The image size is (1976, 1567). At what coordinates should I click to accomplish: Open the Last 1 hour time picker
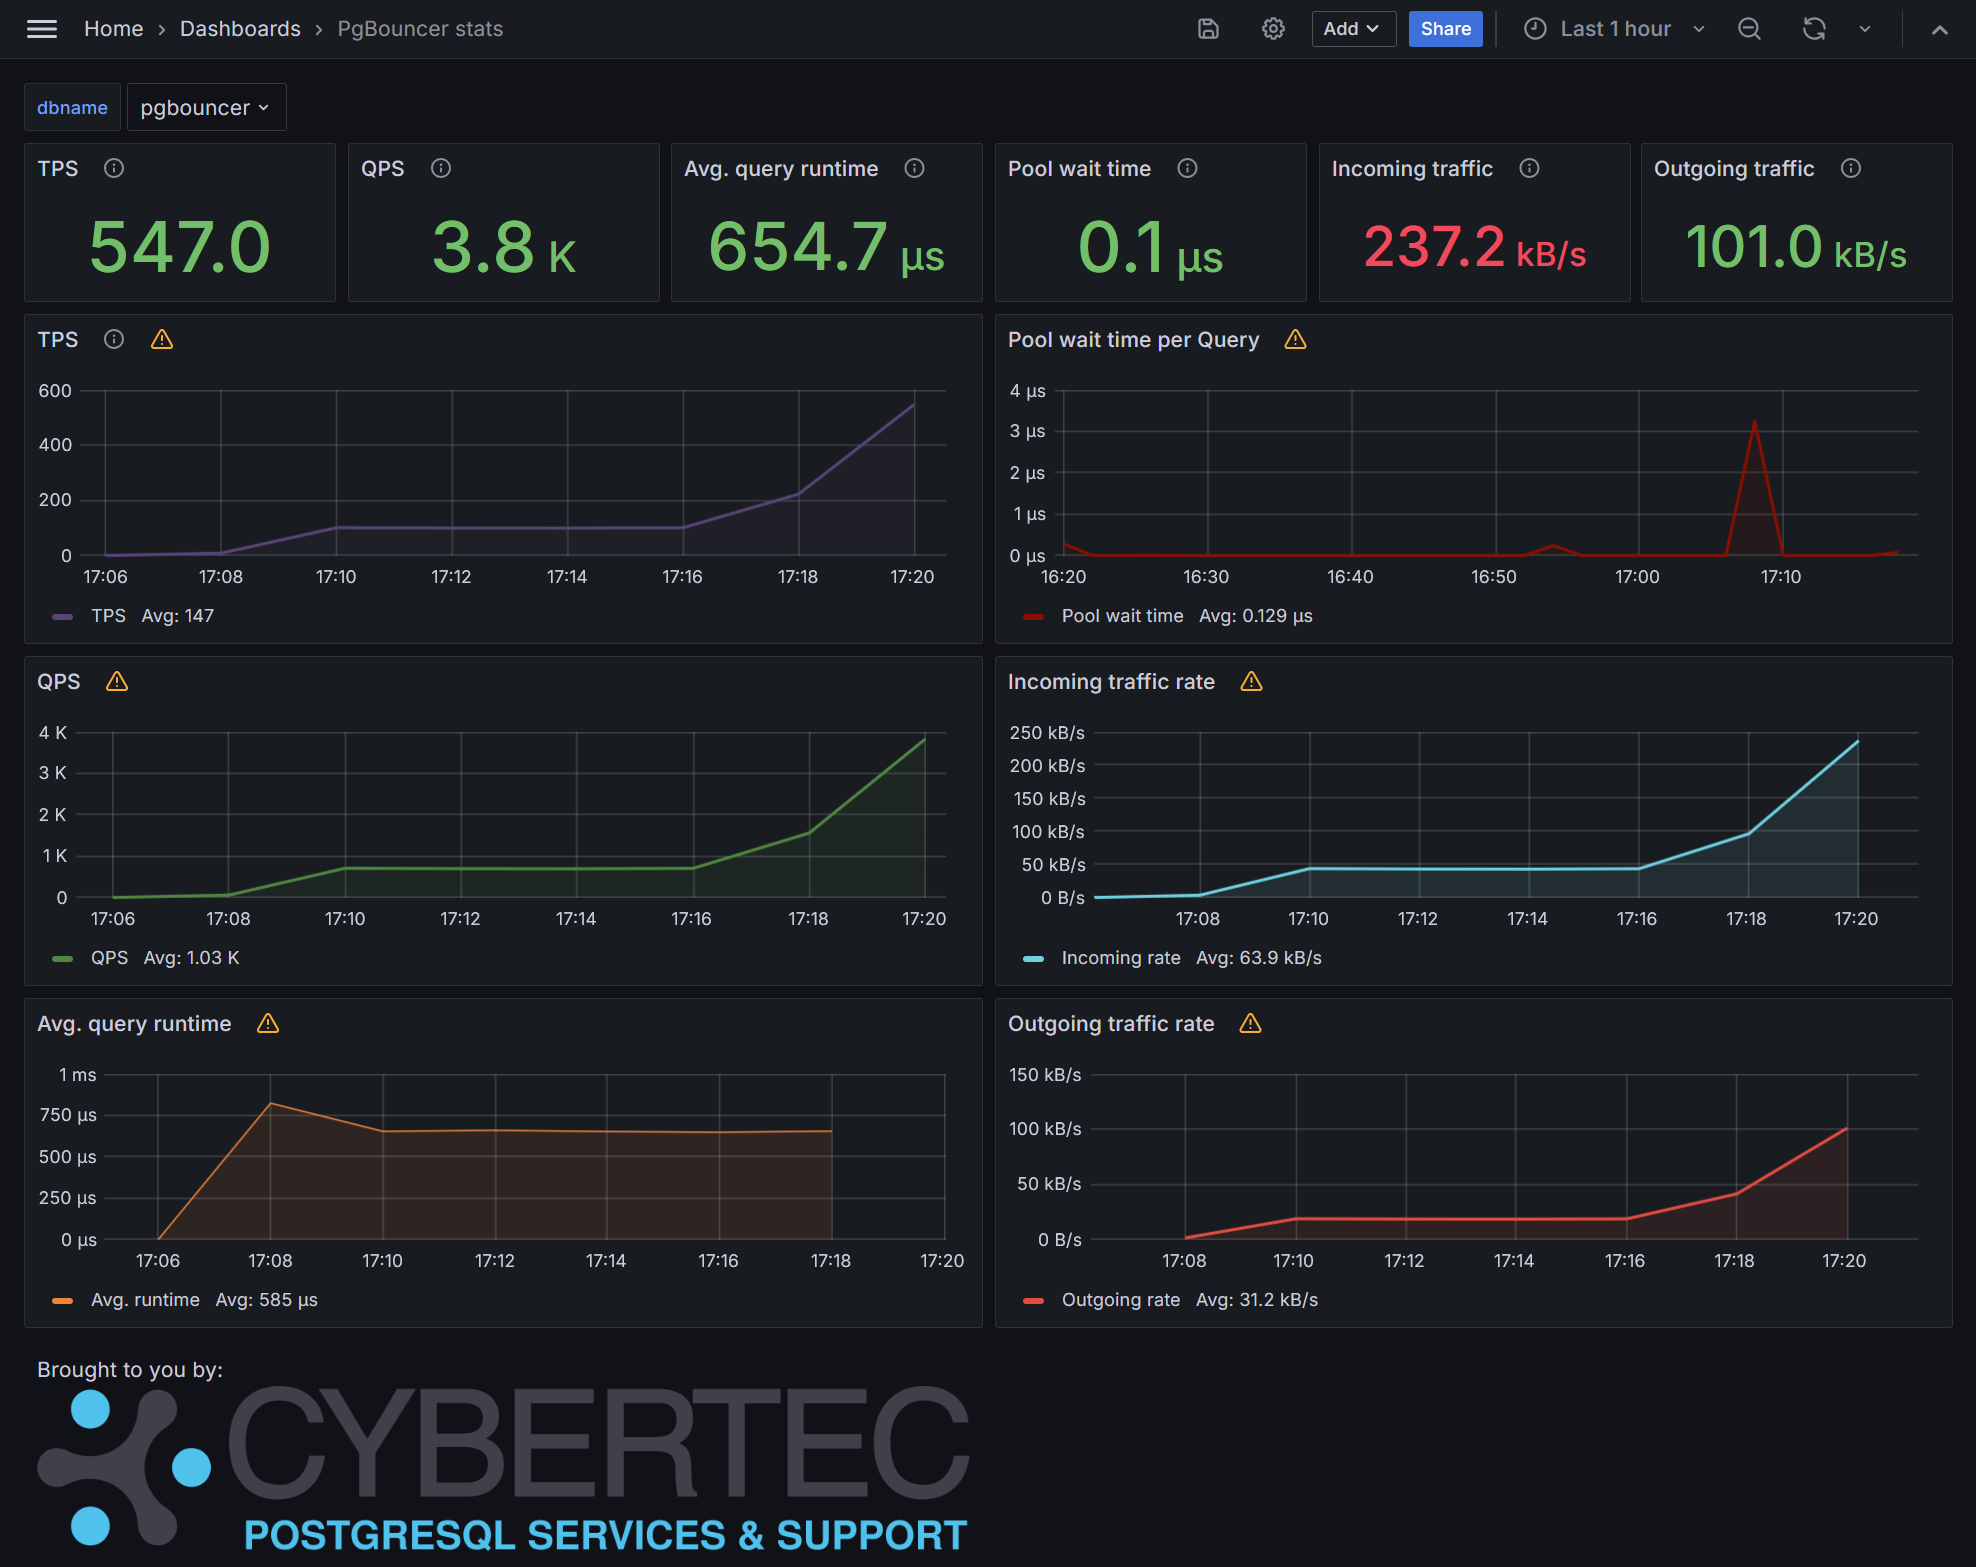1614,29
